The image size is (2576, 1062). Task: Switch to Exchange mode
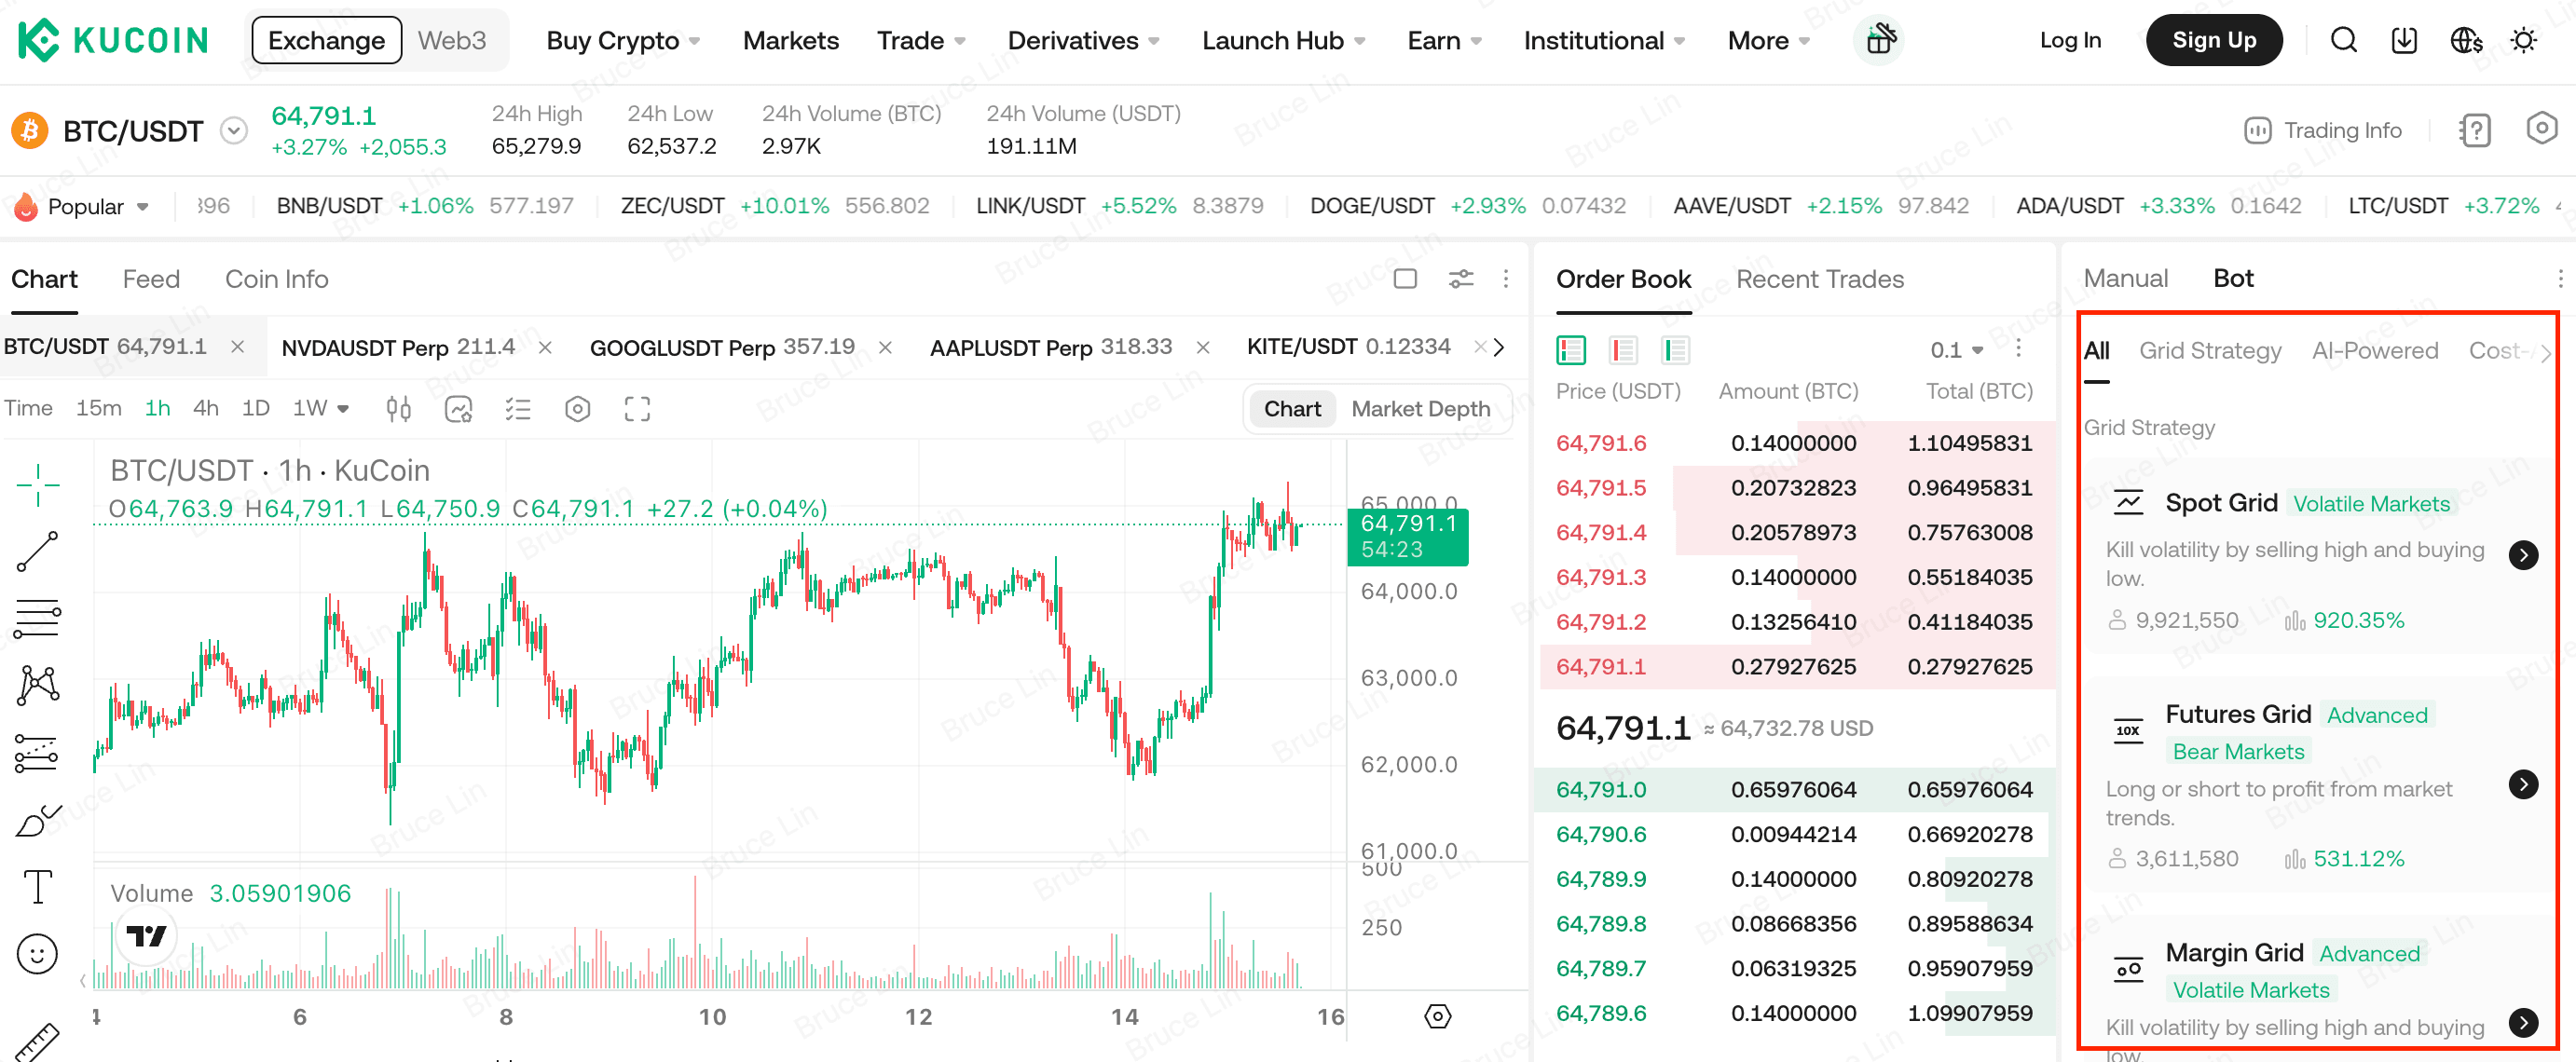tap(326, 40)
